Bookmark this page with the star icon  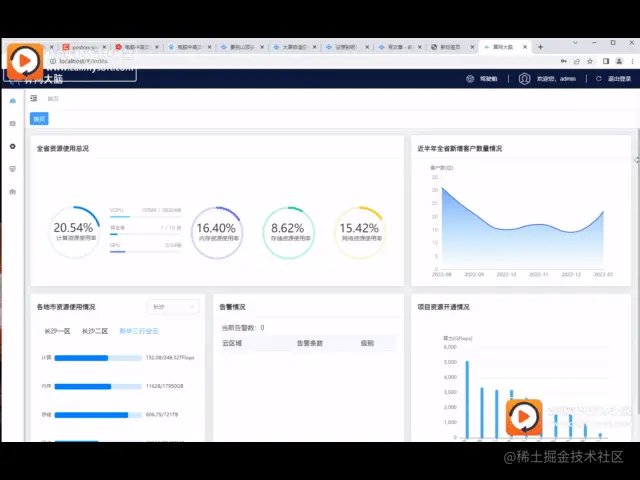590,61
